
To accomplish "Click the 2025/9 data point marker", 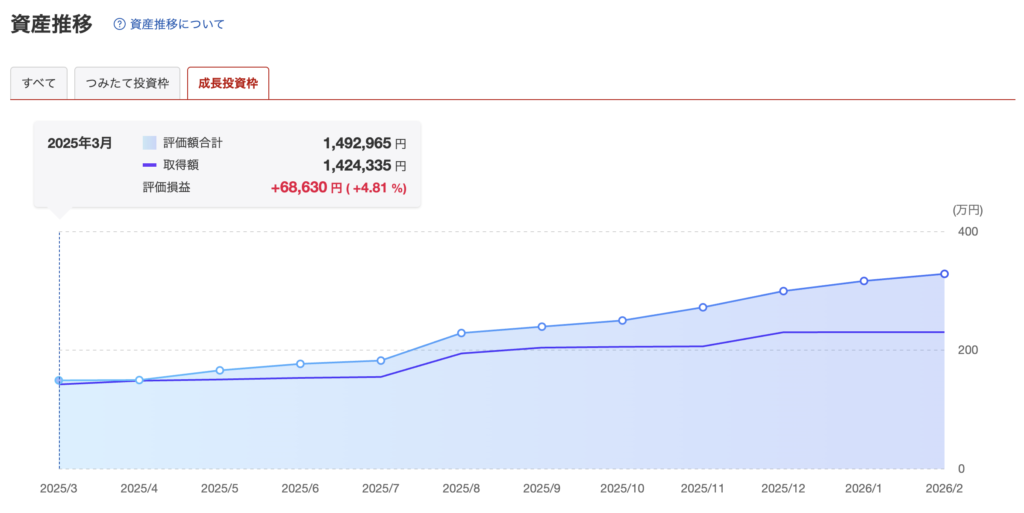I will 542,327.
